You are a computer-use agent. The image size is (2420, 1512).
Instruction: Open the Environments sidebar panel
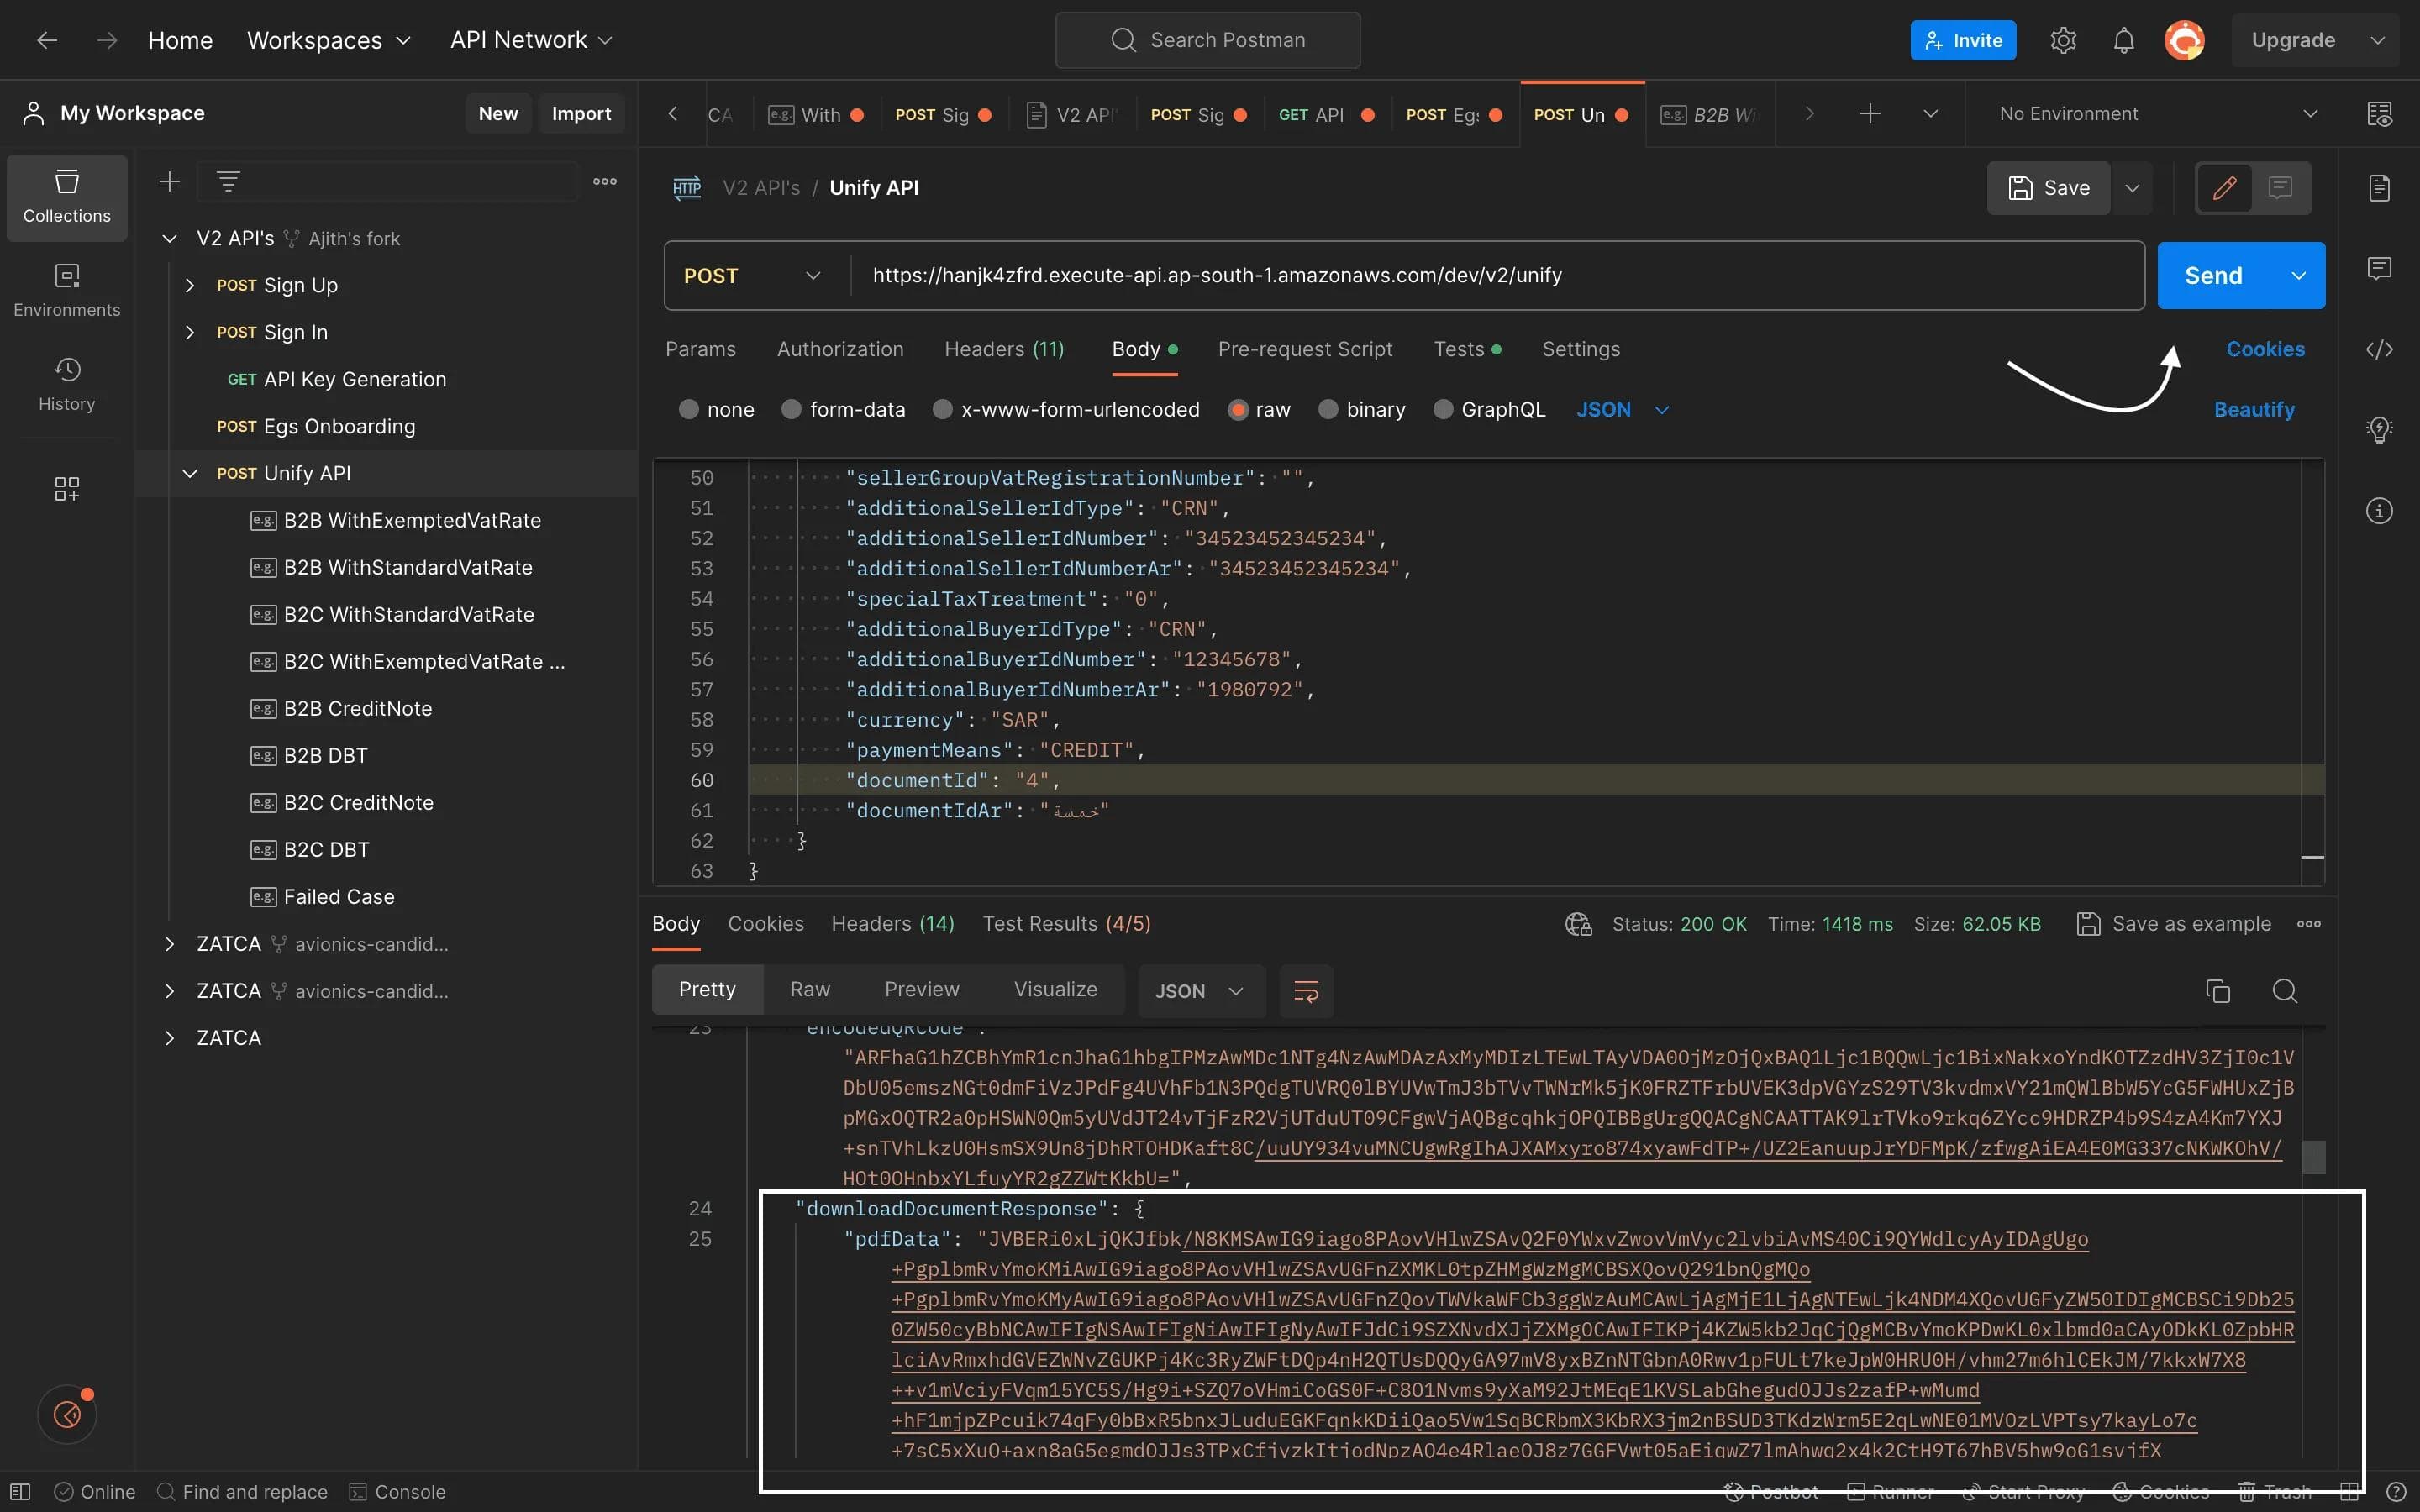(x=66, y=290)
